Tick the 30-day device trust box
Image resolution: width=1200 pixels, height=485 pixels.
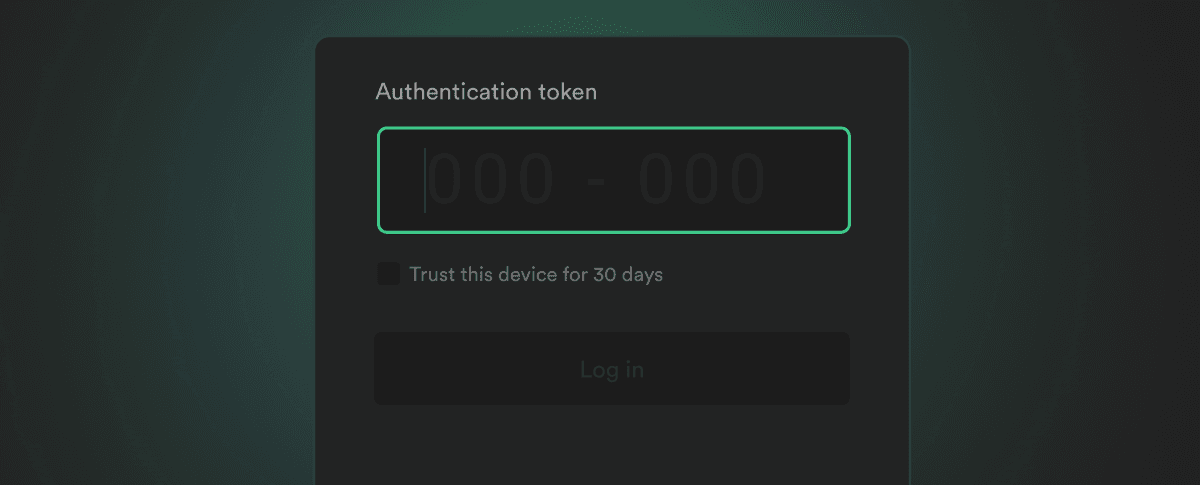(x=388, y=274)
